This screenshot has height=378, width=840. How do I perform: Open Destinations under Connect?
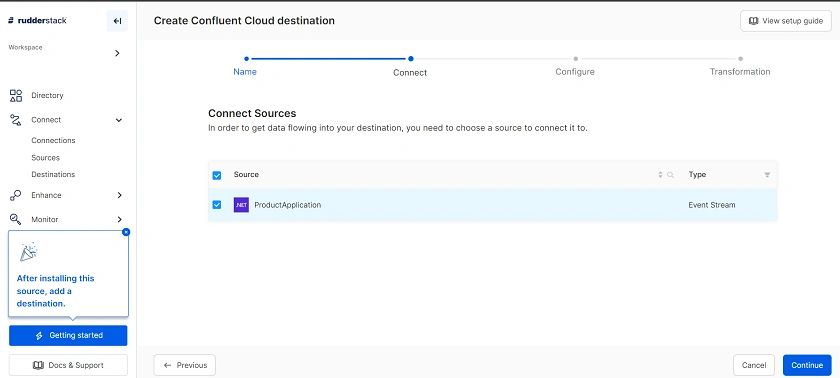point(53,175)
